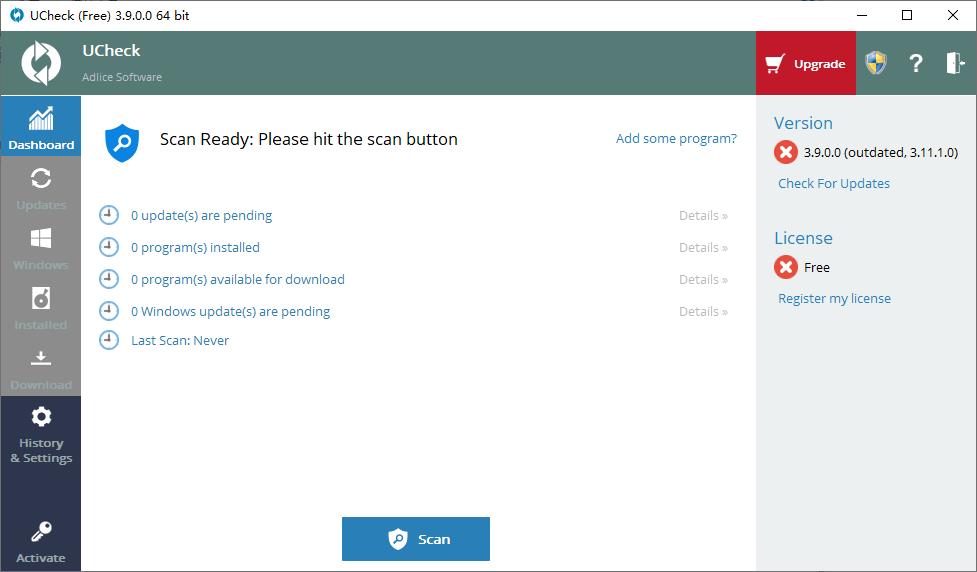Show Details for pending Windows updates
Image resolution: width=977 pixels, height=572 pixels.
703,311
